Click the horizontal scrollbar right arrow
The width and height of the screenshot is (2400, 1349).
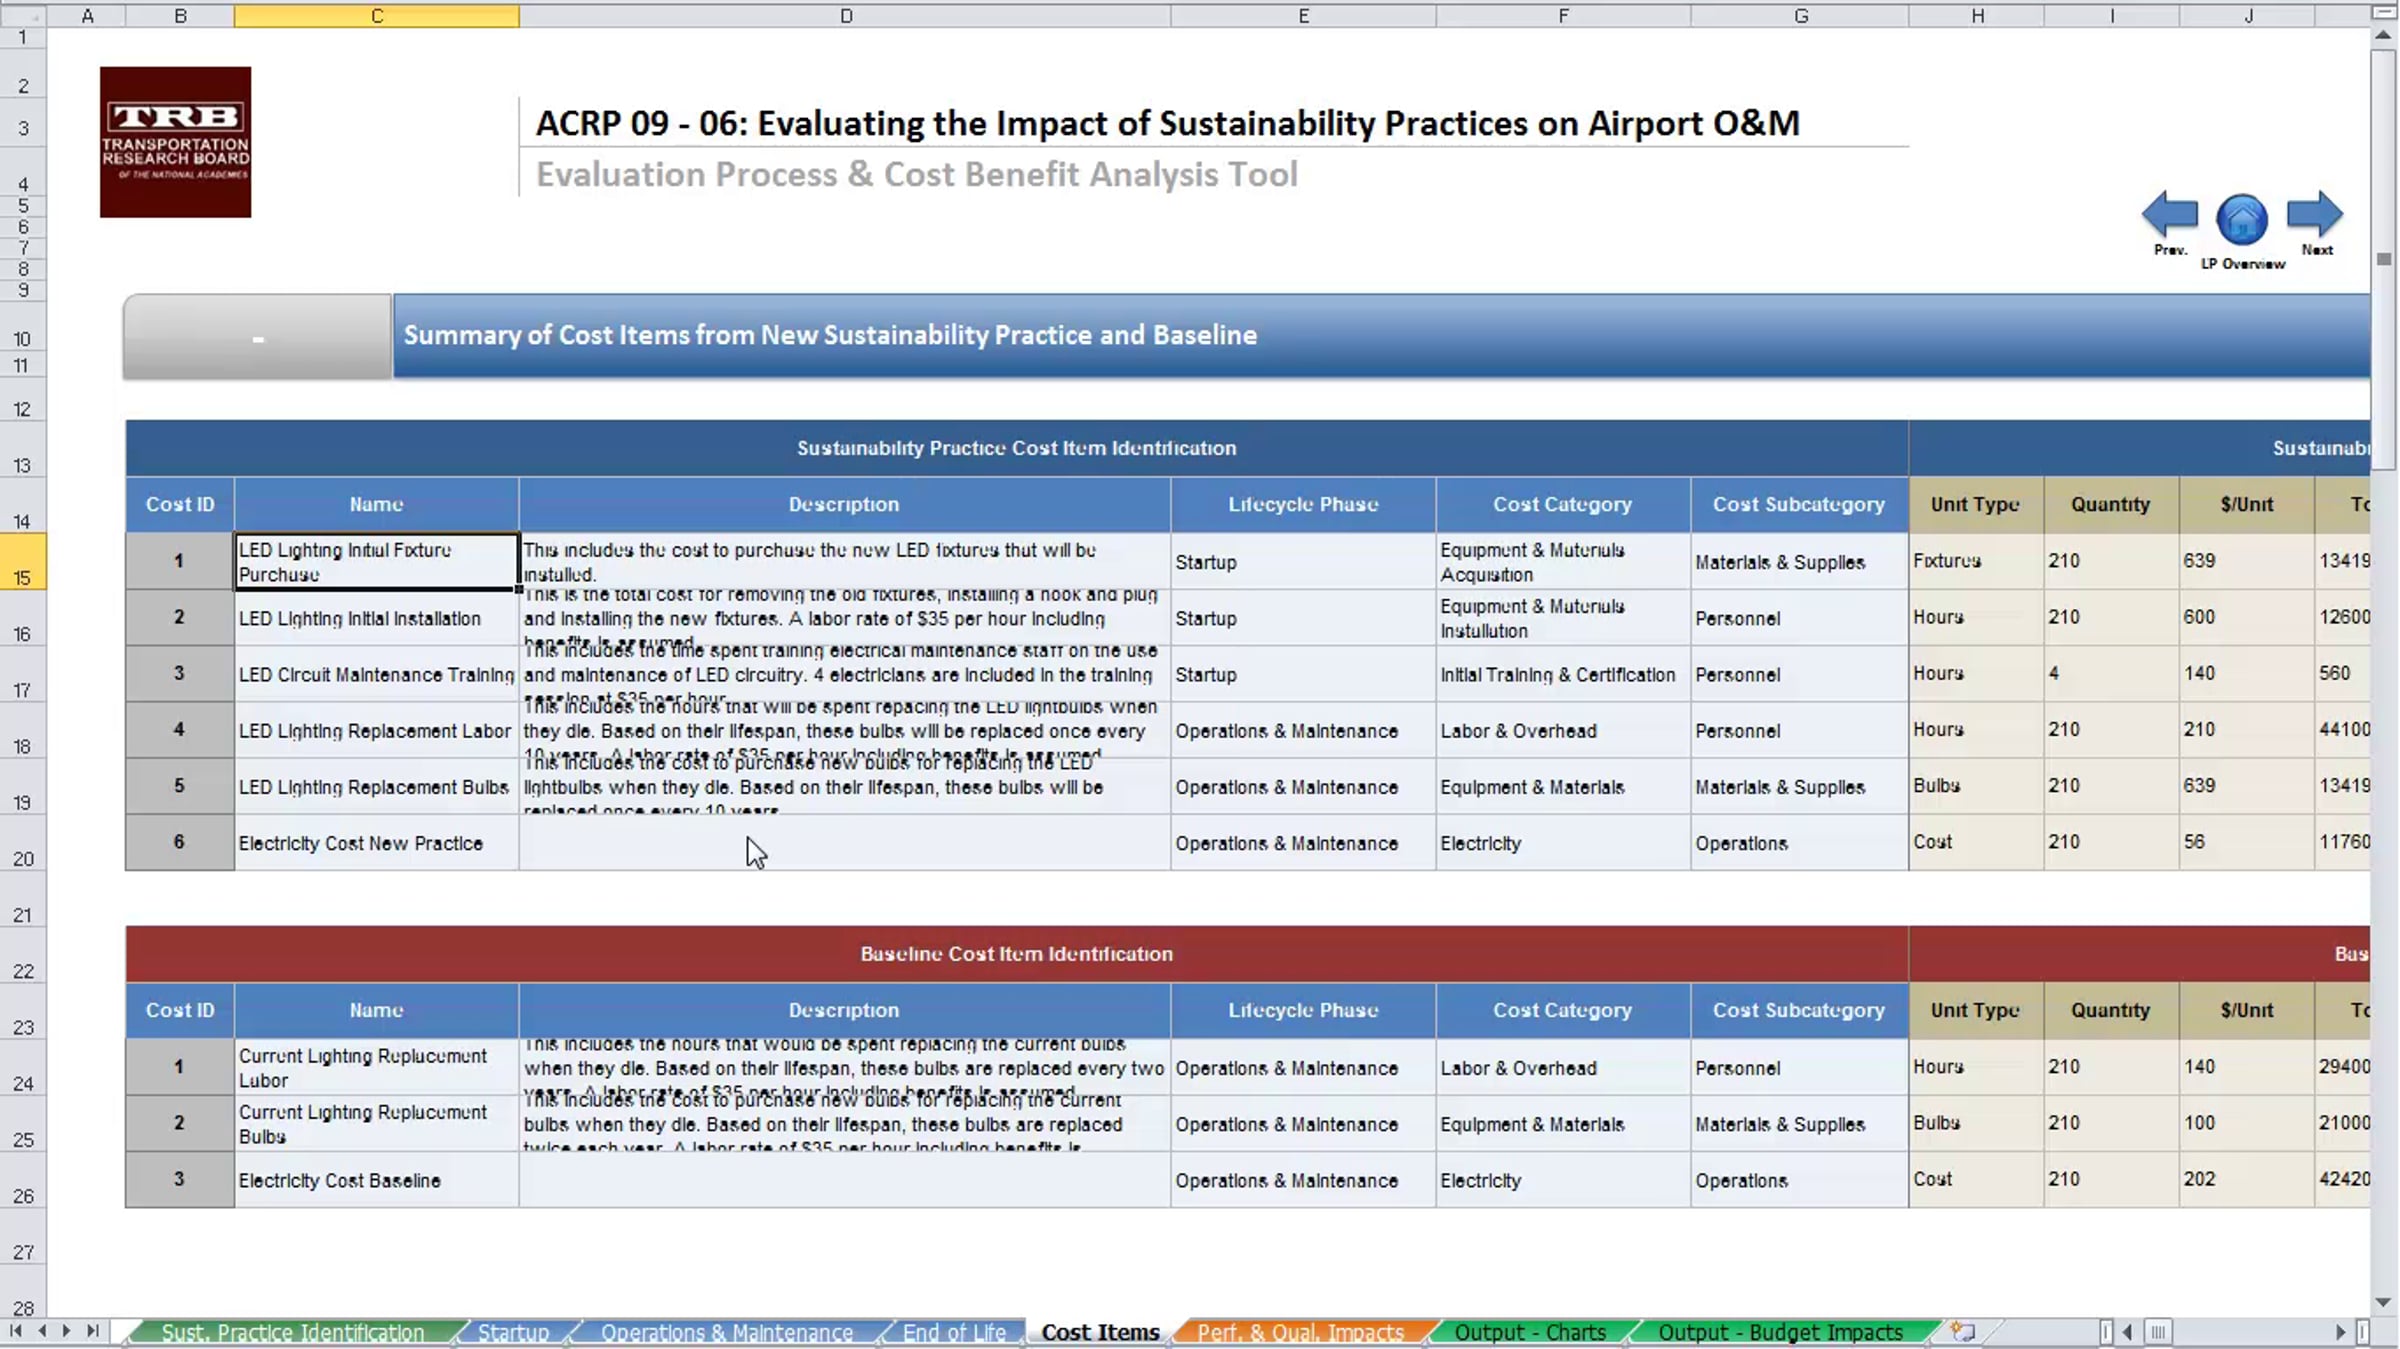pos(2340,1332)
